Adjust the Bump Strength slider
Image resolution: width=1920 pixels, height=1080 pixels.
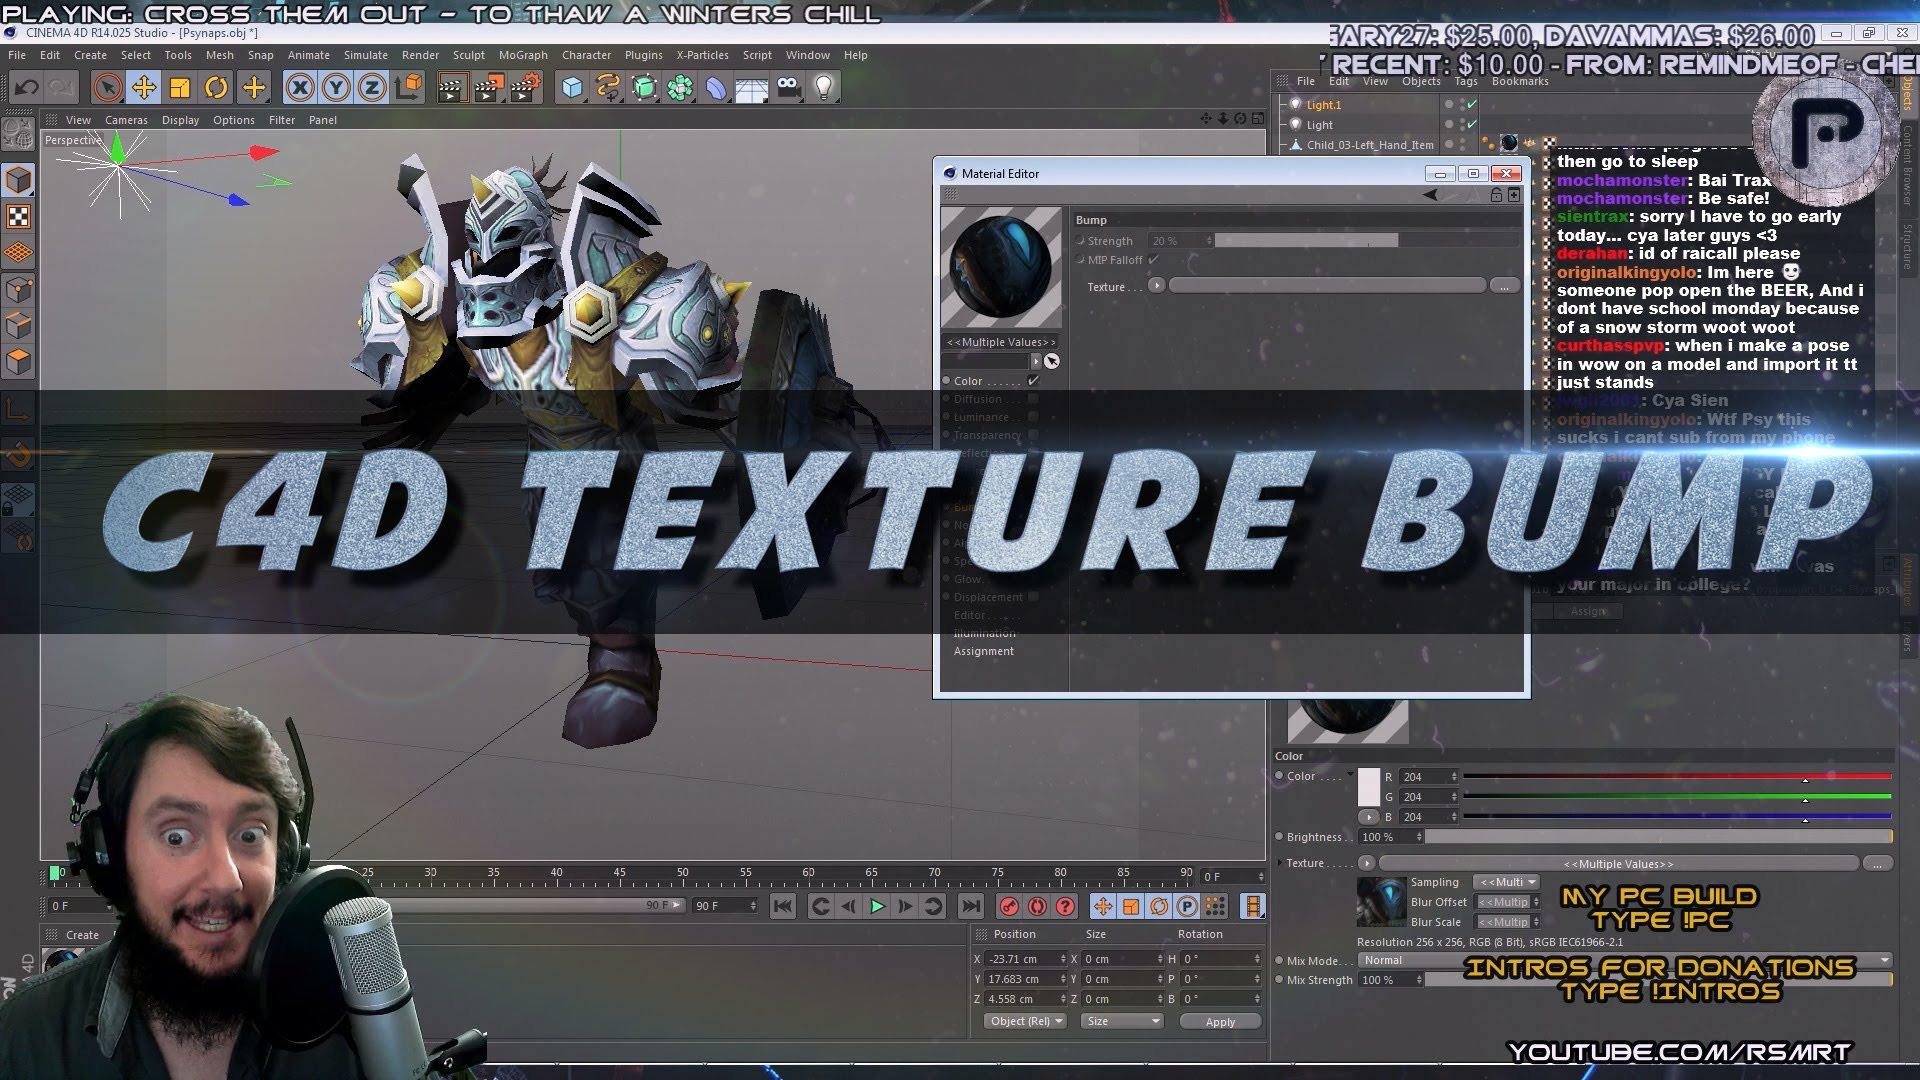(1367, 241)
